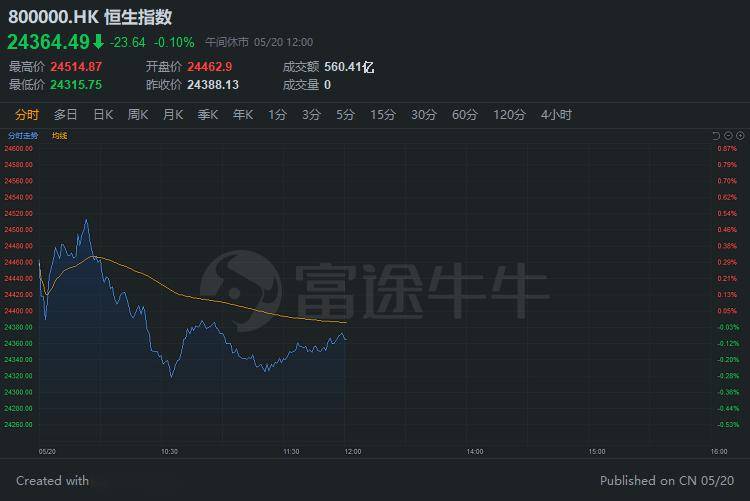The image size is (750, 501).
Task: Open the 季K quarterly chart tab
Action: tap(208, 115)
